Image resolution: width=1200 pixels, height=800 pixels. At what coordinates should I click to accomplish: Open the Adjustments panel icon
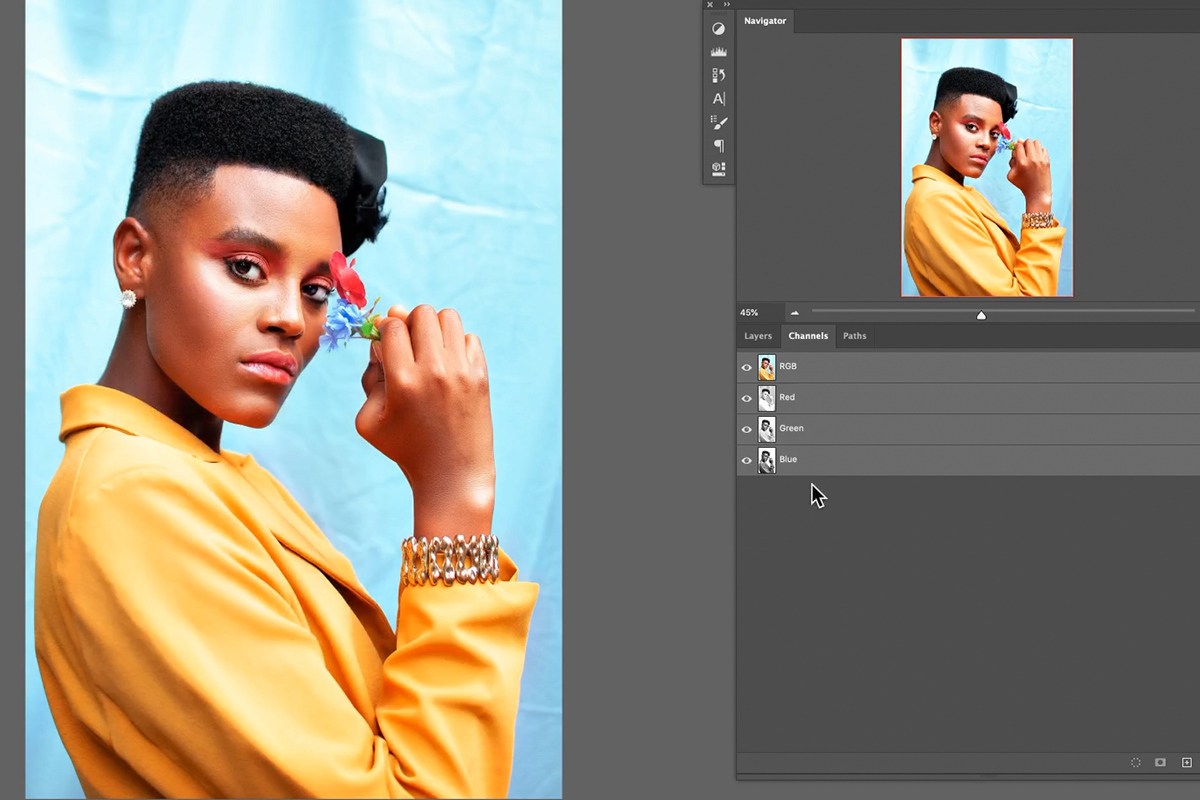718,28
